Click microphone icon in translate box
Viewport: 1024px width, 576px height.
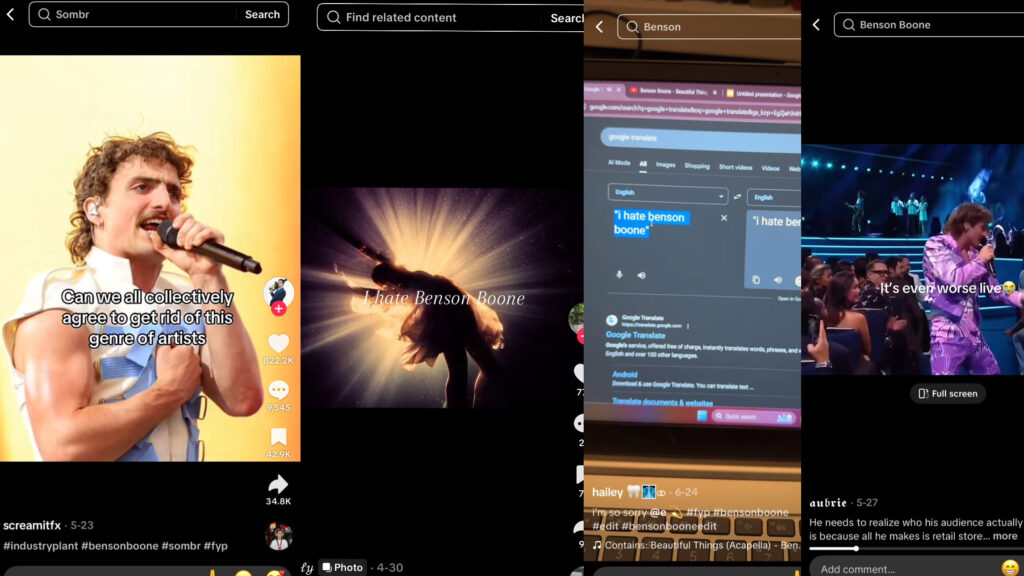click(x=619, y=275)
